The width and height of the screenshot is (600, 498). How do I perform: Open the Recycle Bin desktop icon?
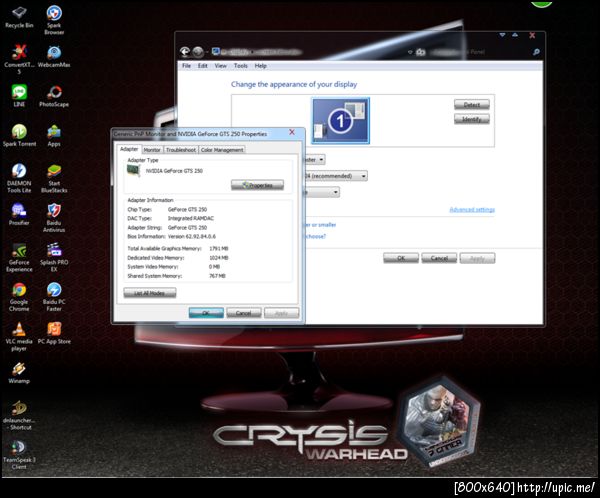(x=19, y=17)
